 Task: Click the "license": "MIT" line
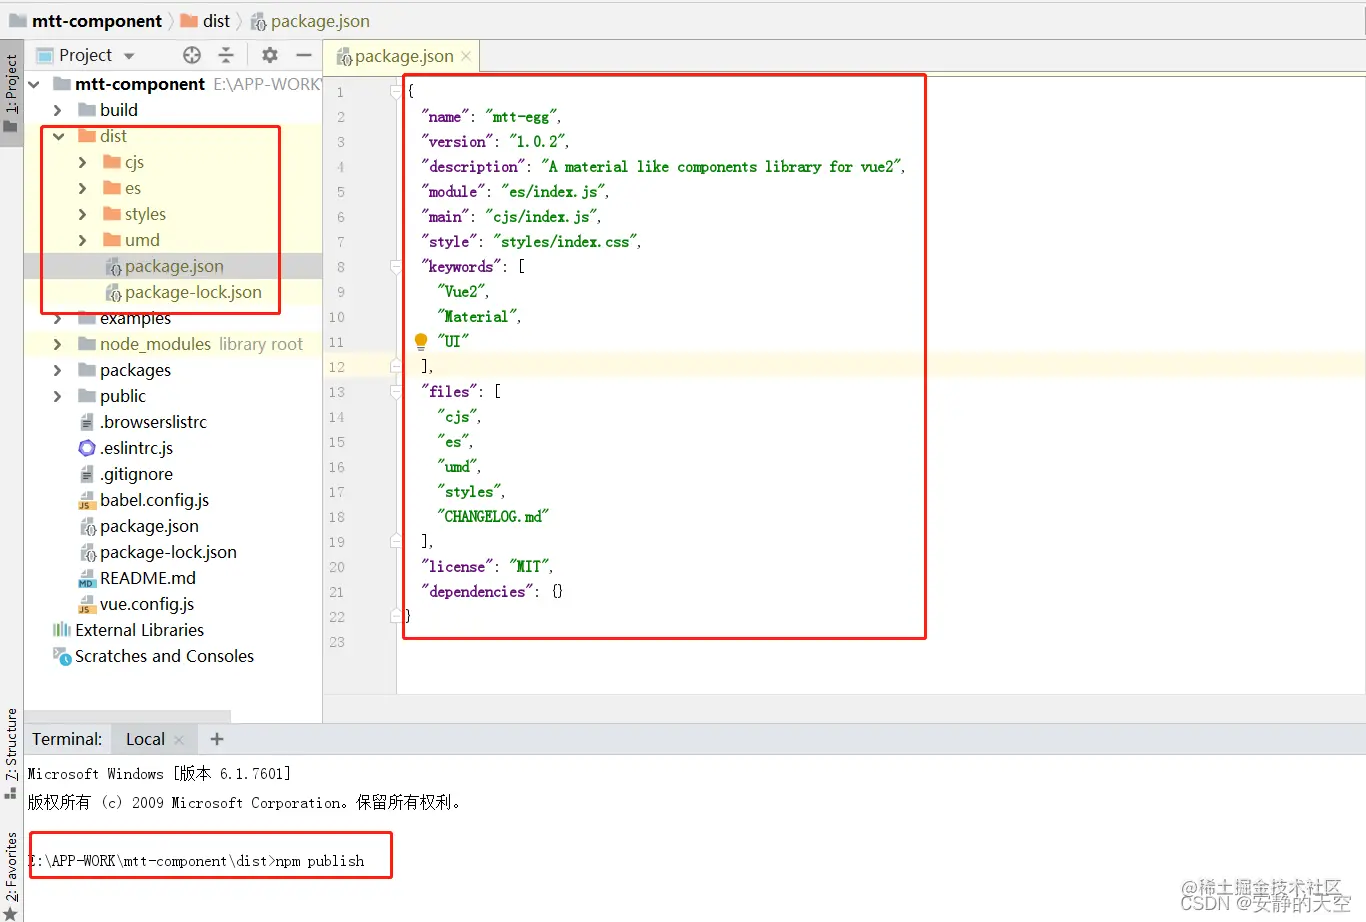click(x=488, y=566)
